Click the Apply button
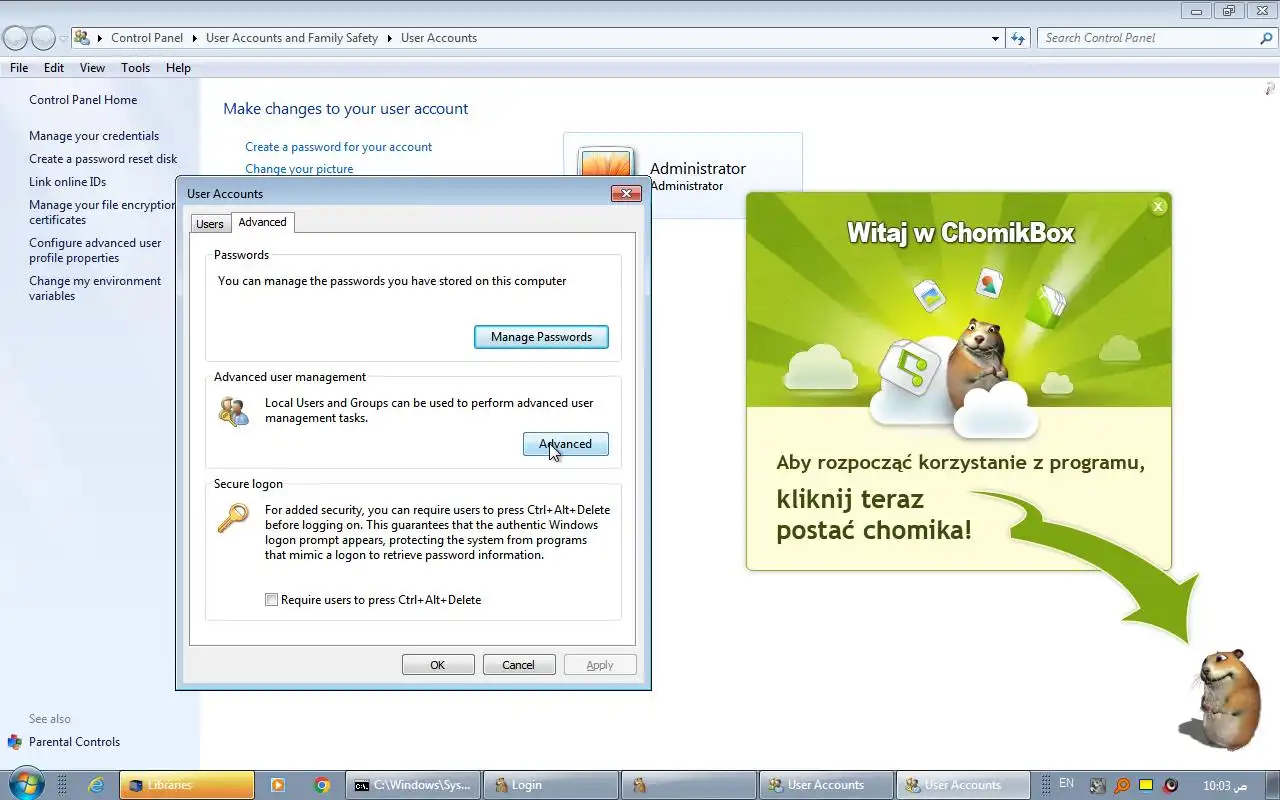This screenshot has height=800, width=1280. (600, 665)
